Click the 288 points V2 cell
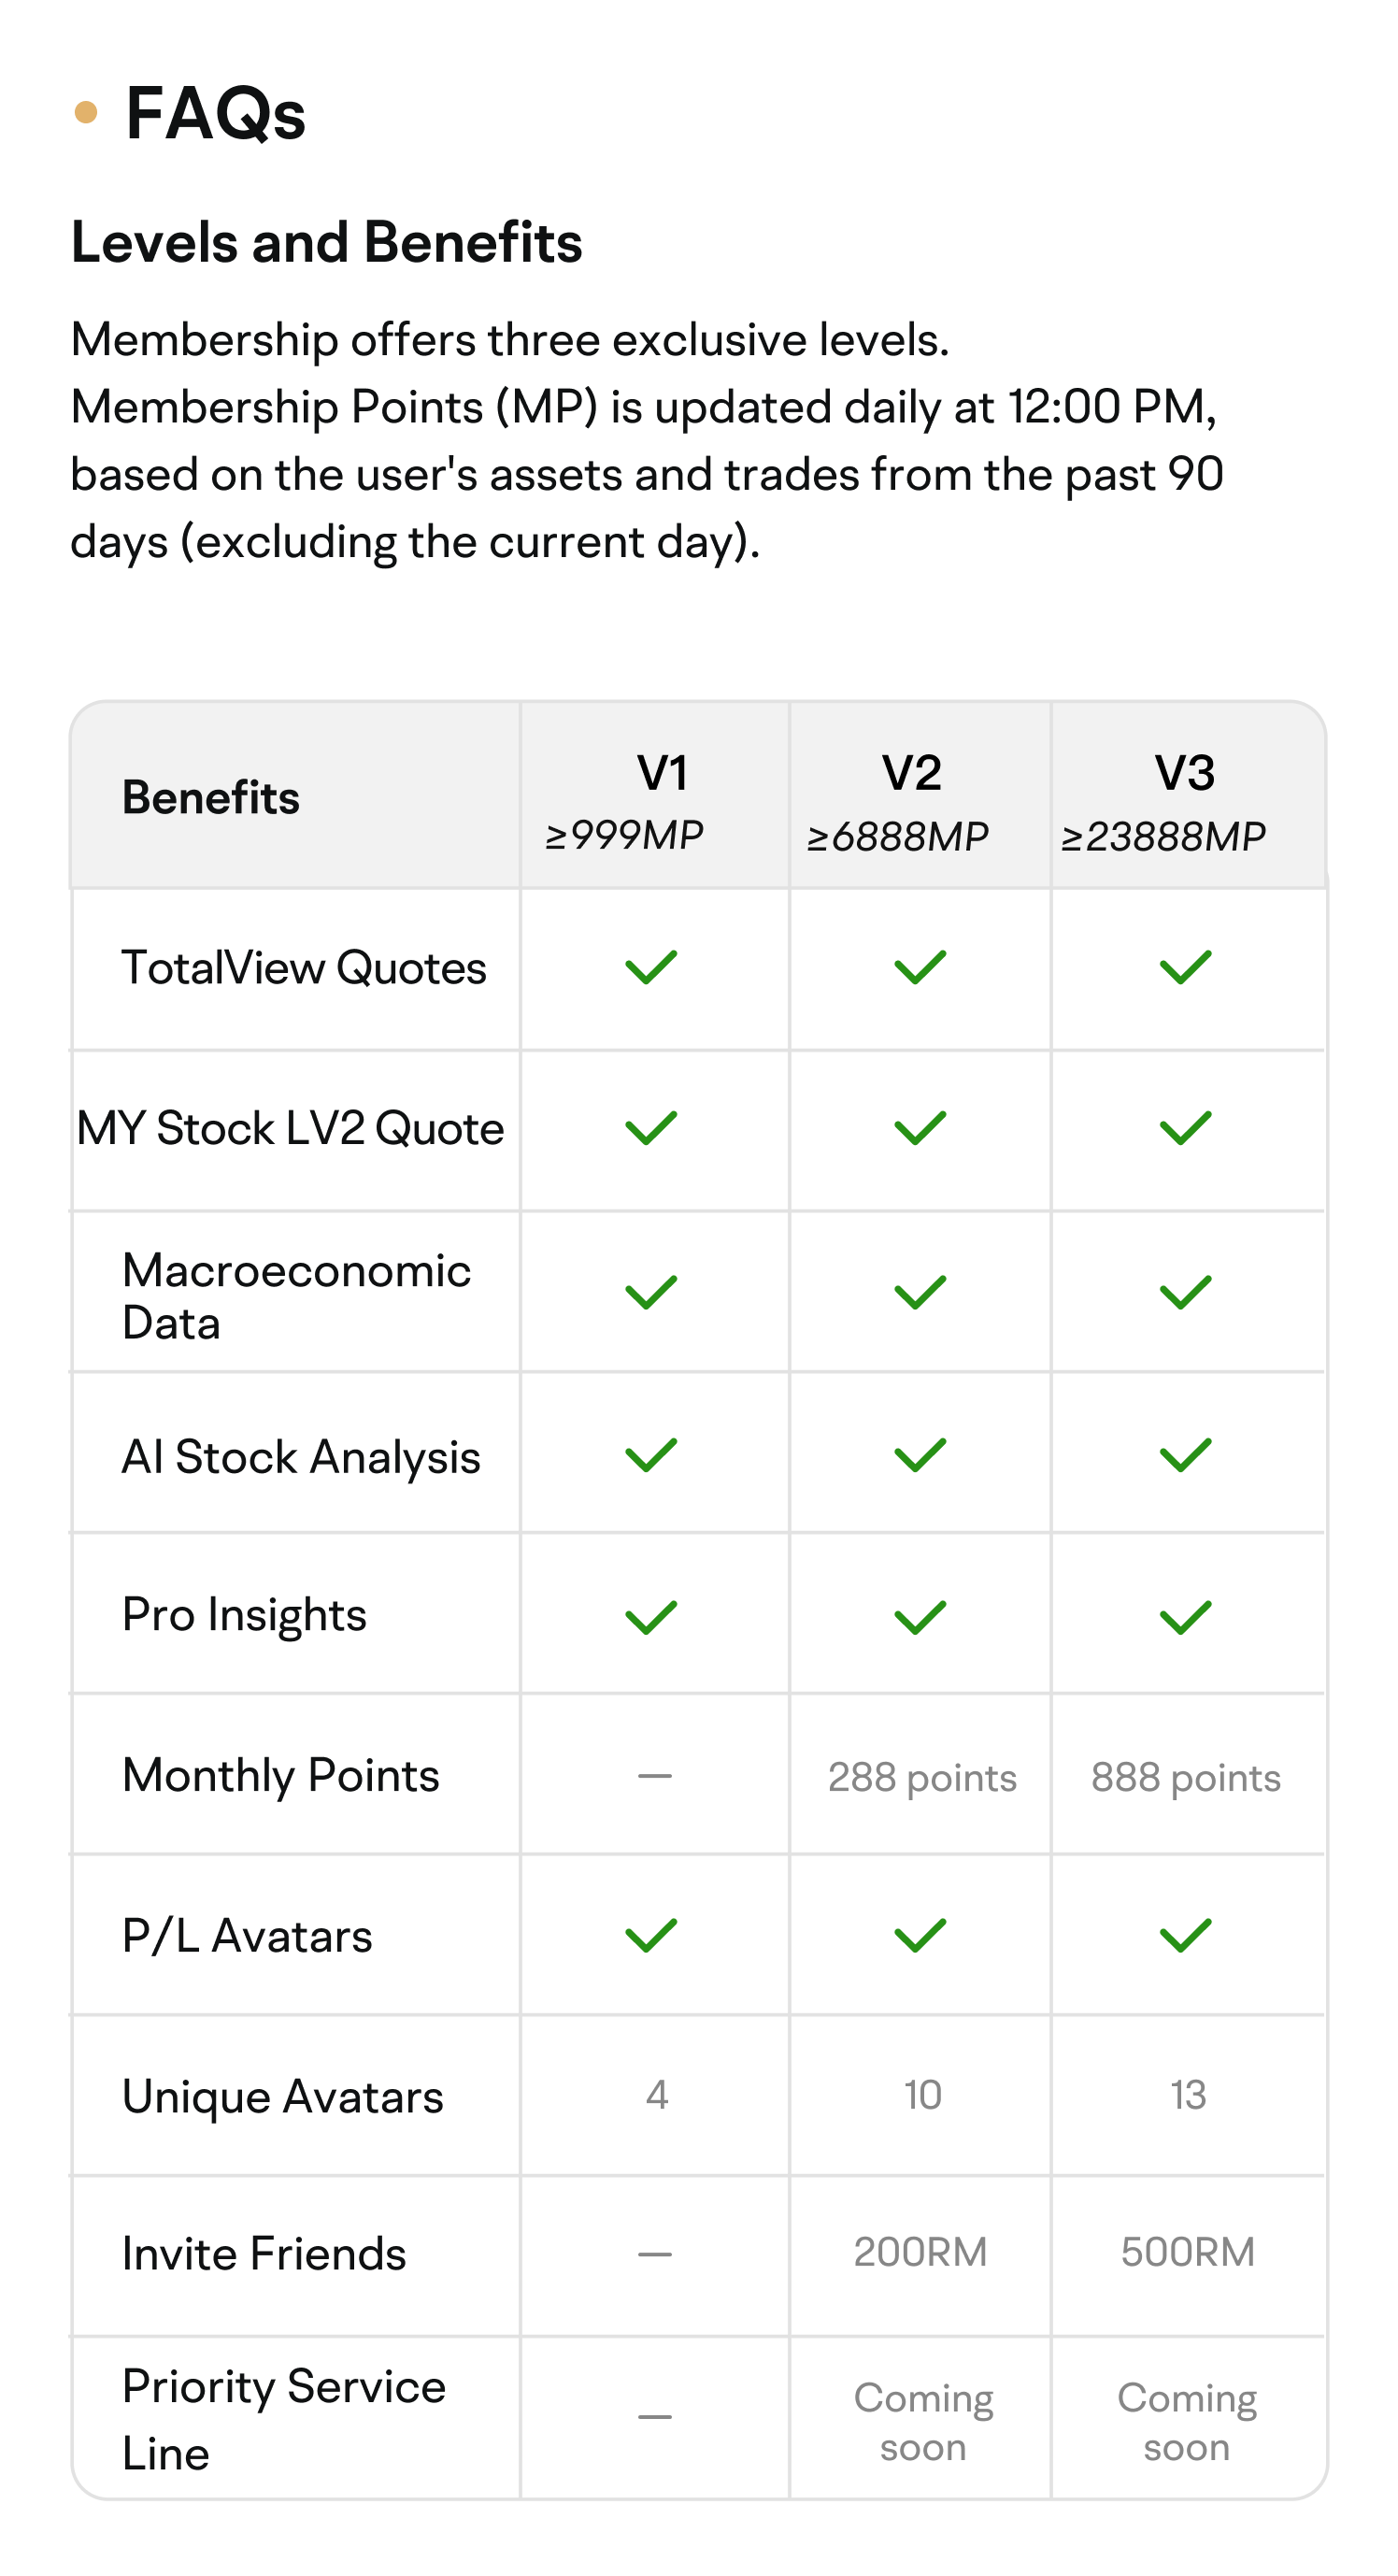 [x=922, y=1777]
